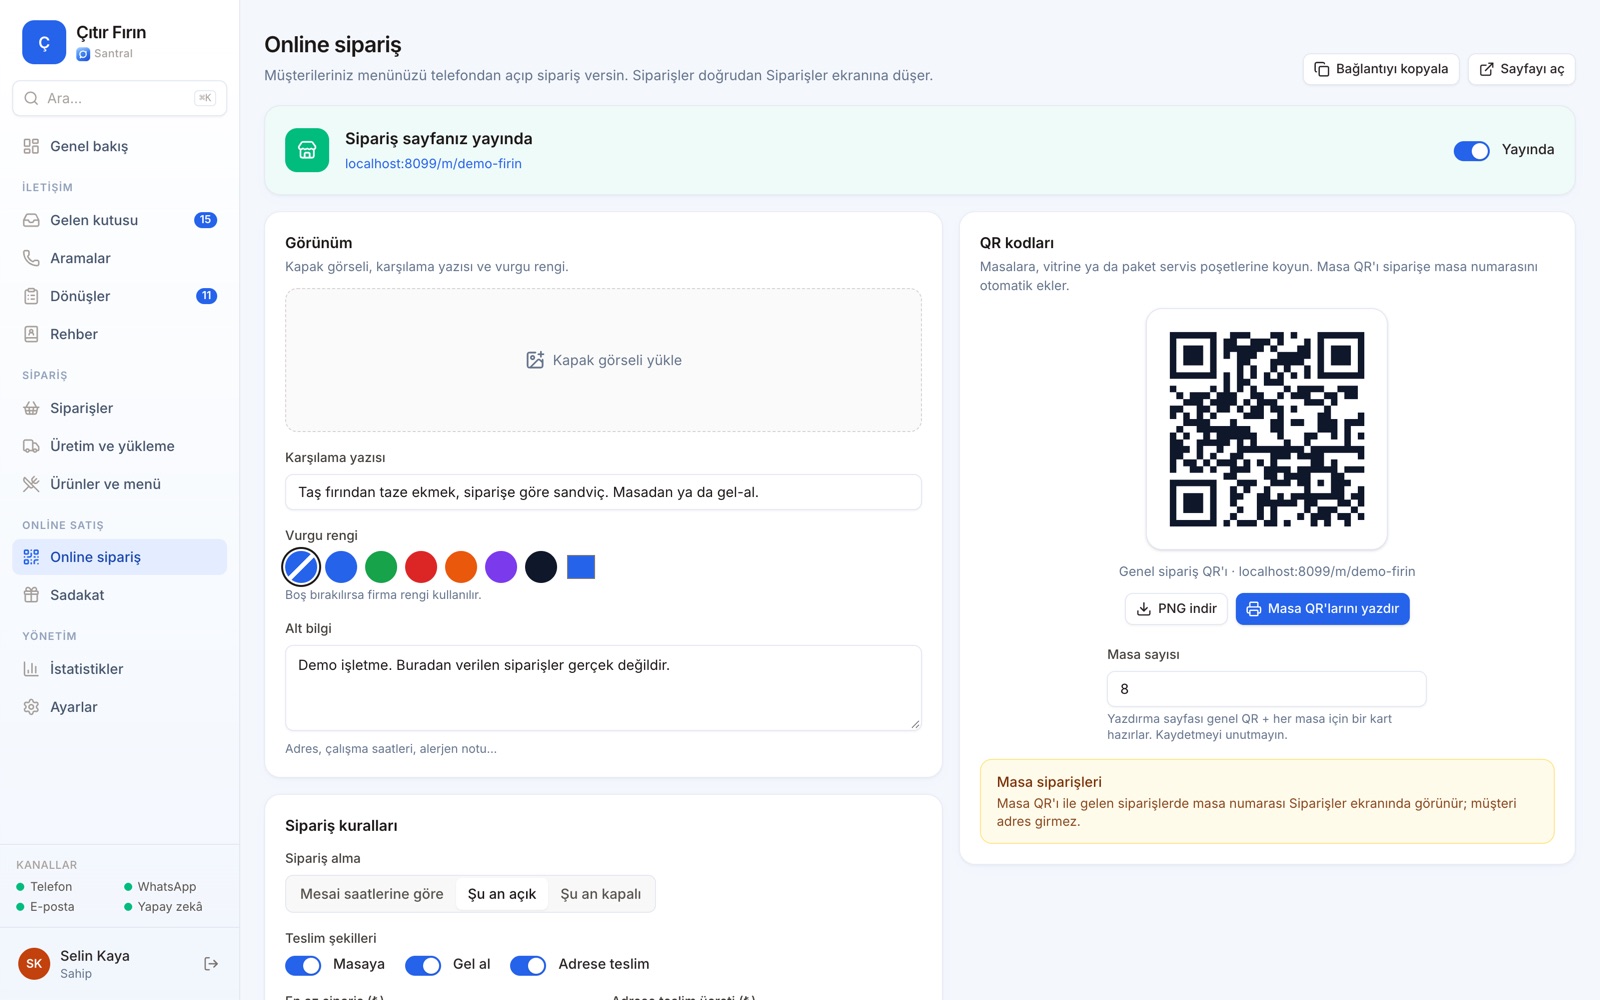Select Şu an kapalı option
The height and width of the screenshot is (1000, 1600).
tap(601, 894)
